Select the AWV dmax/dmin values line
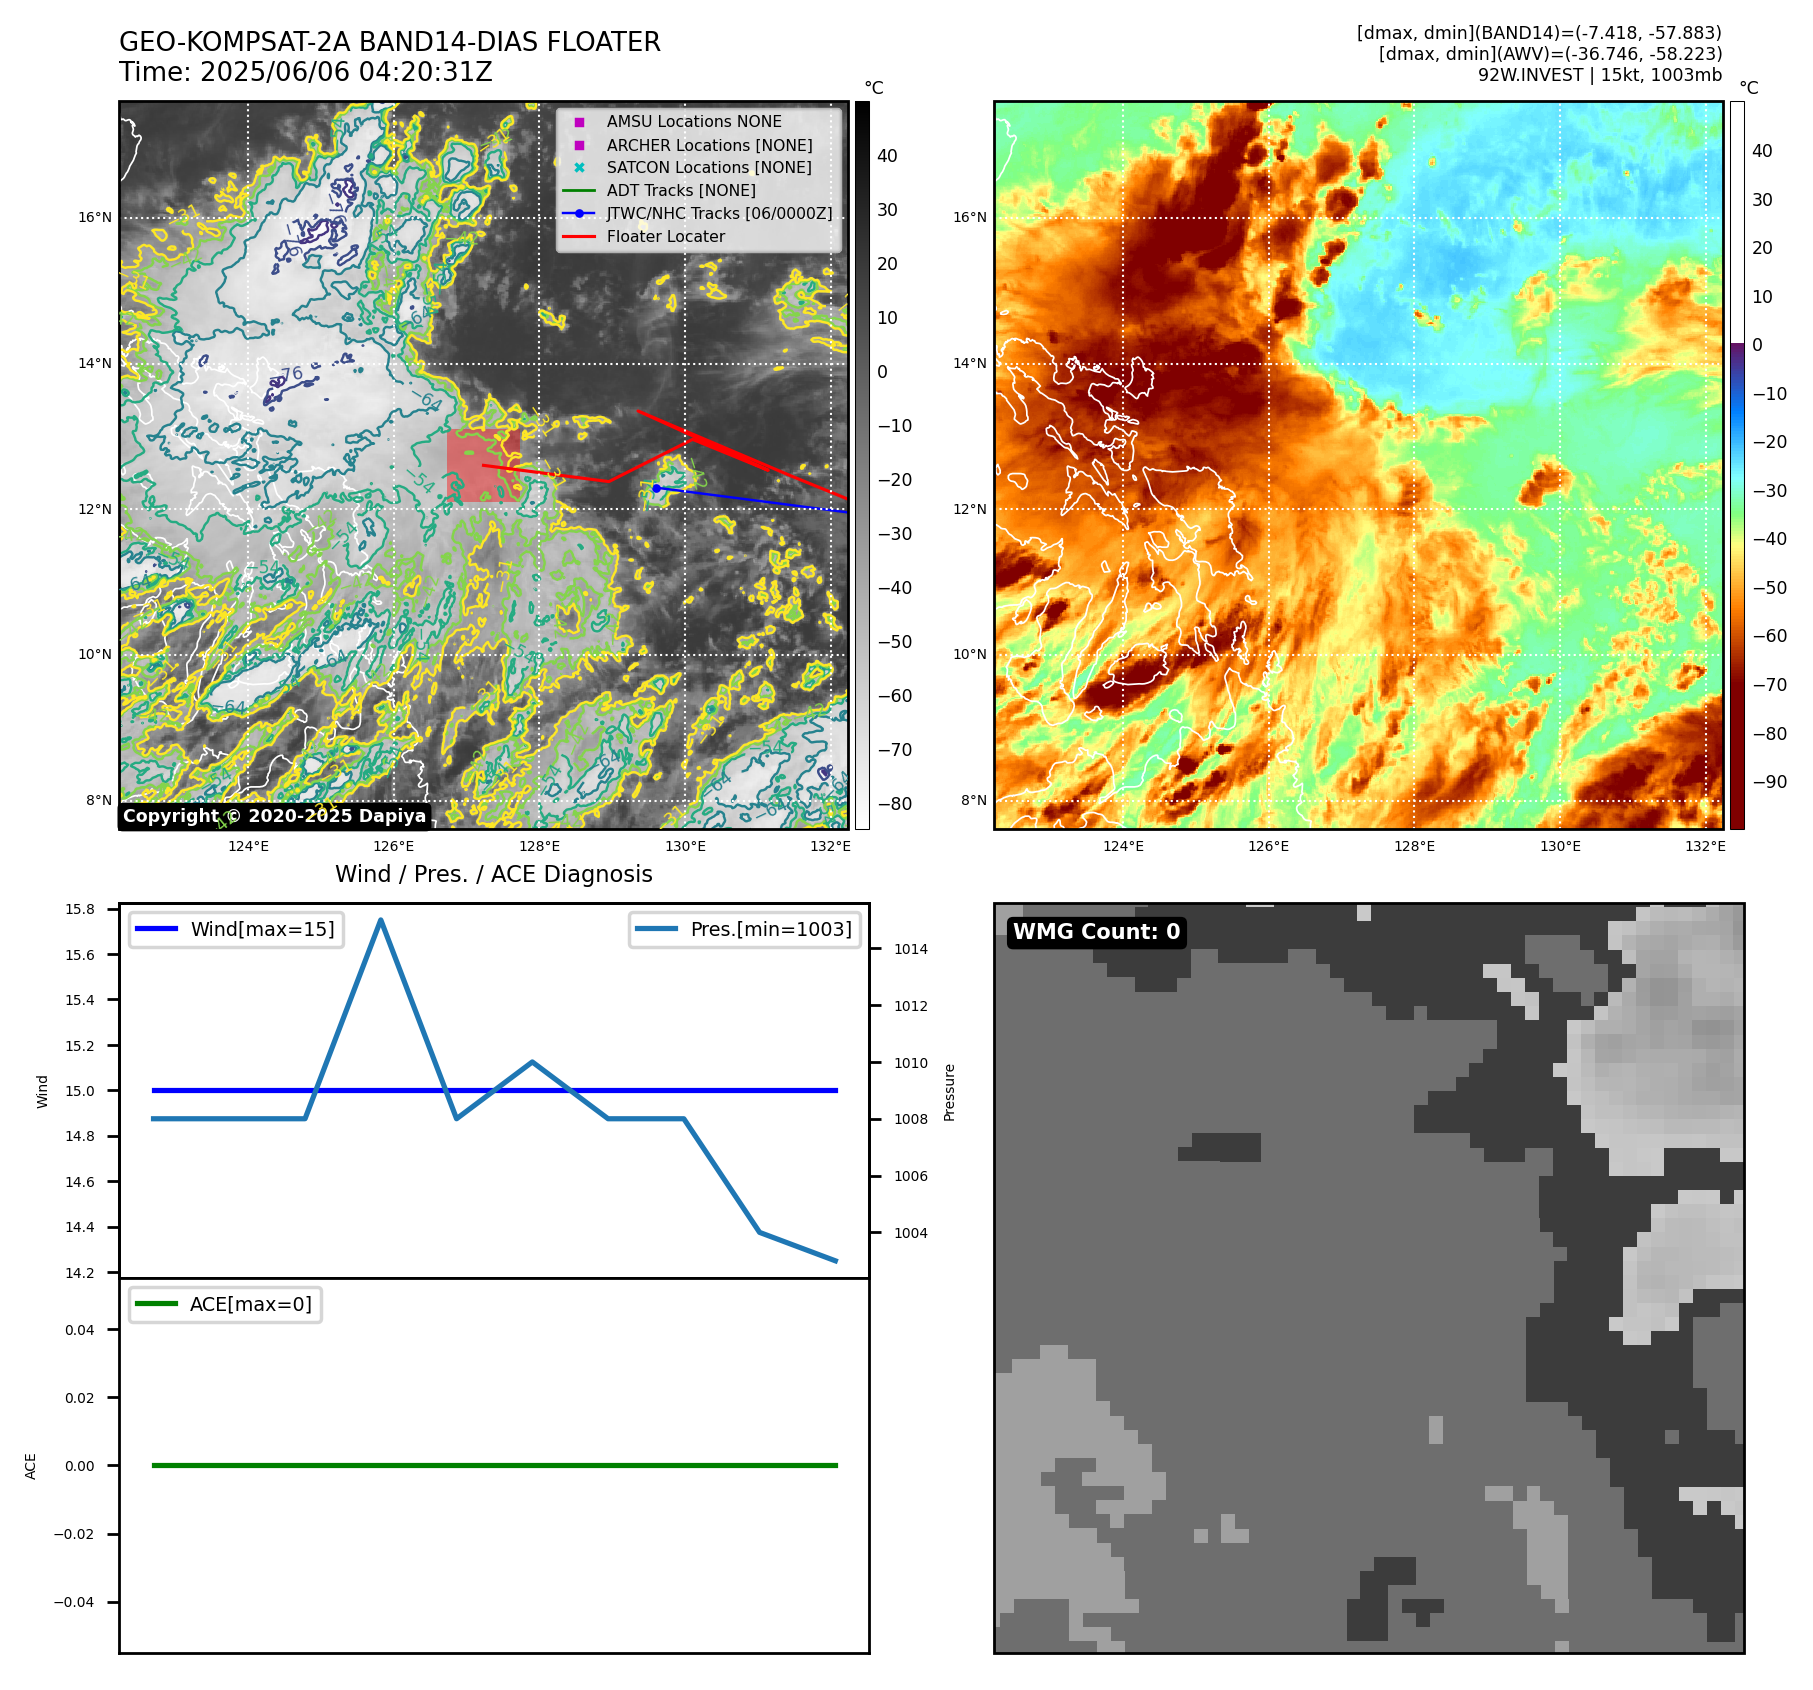Viewport: 1813px width, 1690px height. 1550,54
